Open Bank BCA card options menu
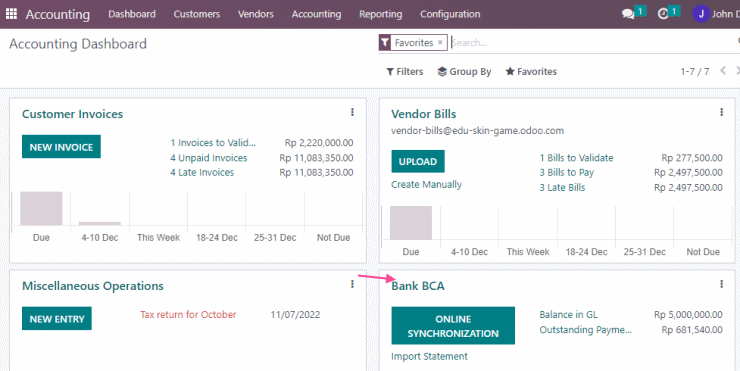This screenshot has width=740, height=371. (x=721, y=284)
